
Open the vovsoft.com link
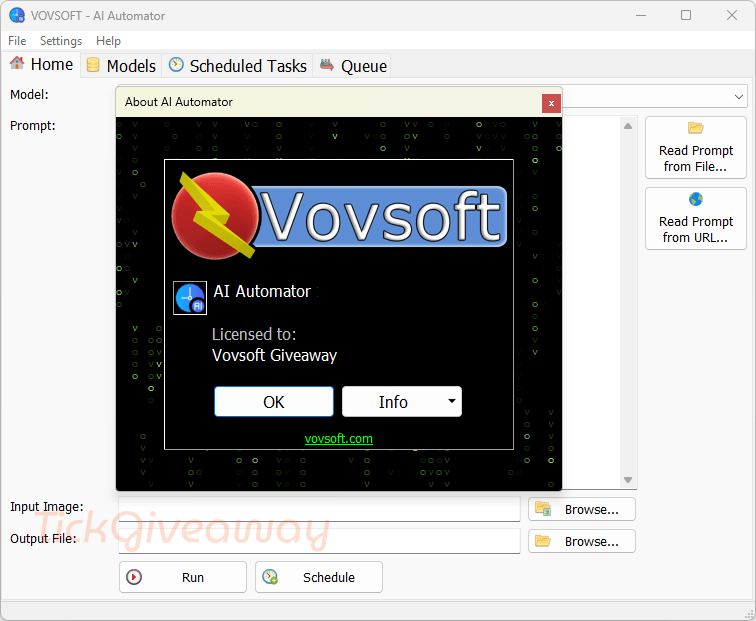[x=338, y=439]
